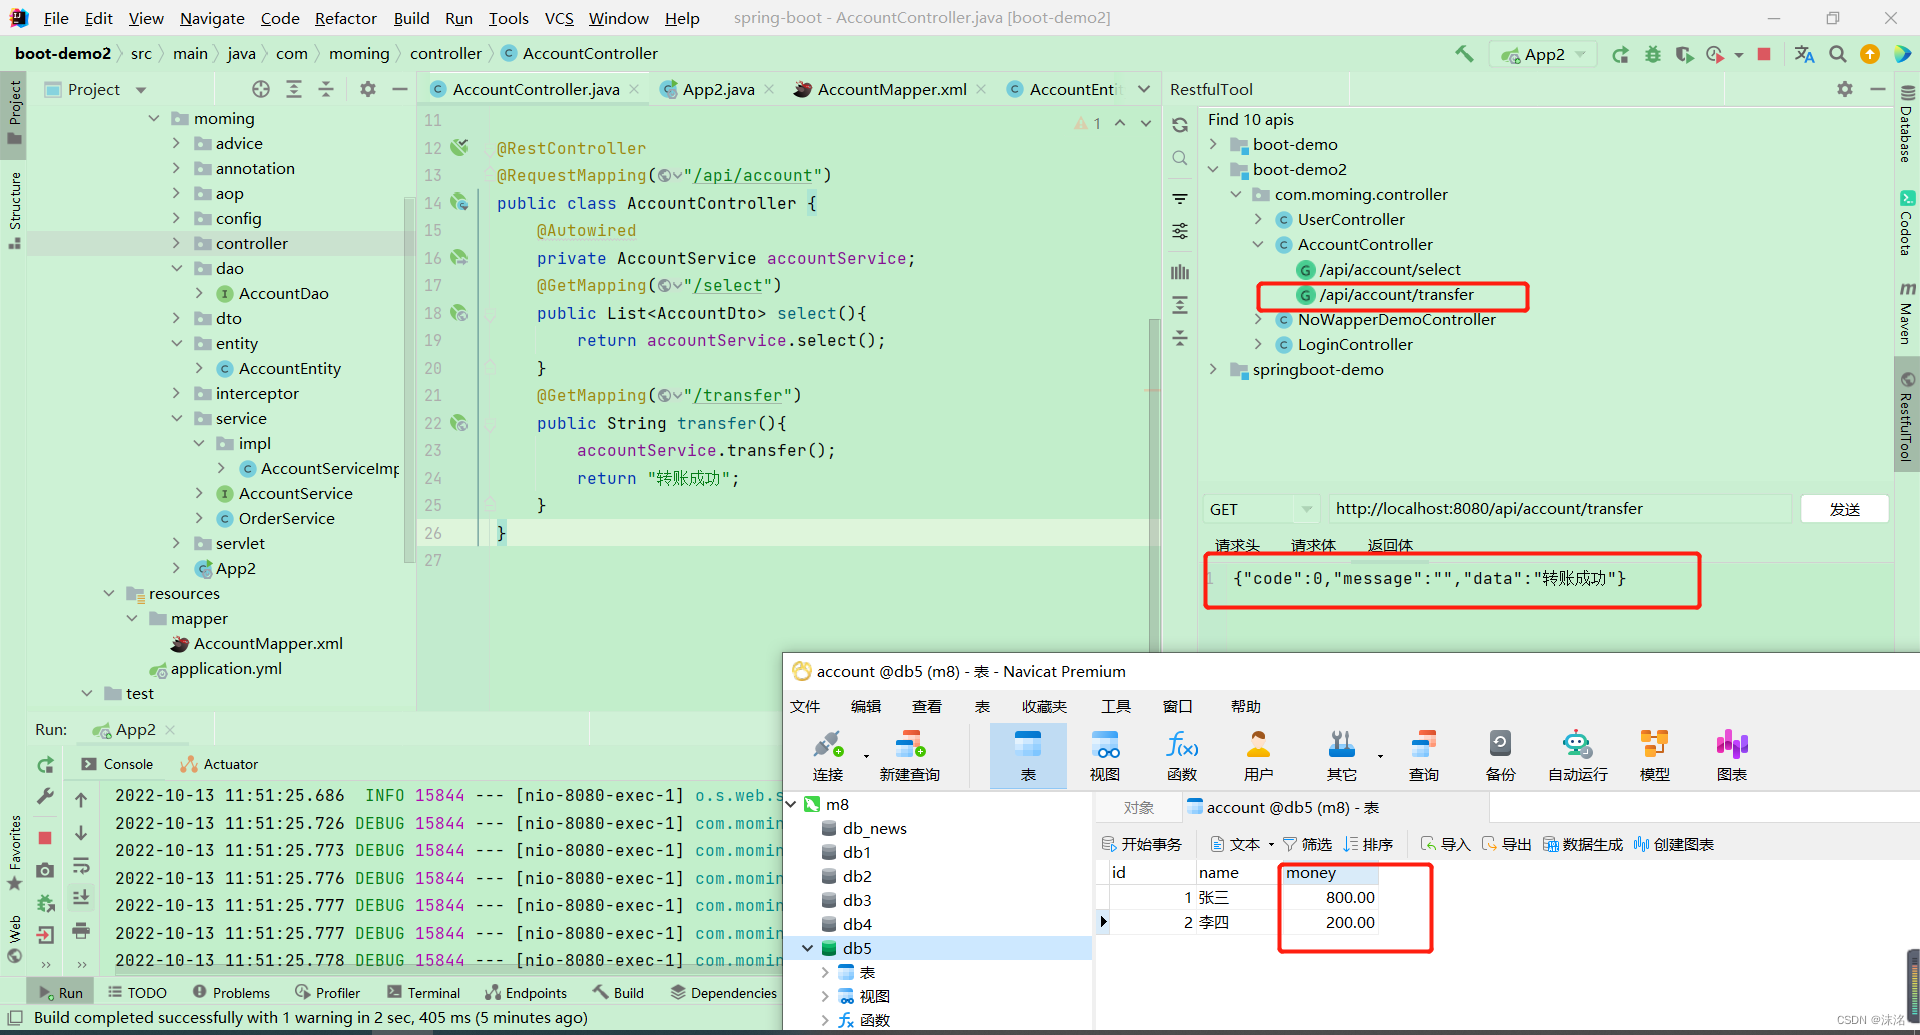Click 筛选 filter button in Navicat

coord(1307,844)
